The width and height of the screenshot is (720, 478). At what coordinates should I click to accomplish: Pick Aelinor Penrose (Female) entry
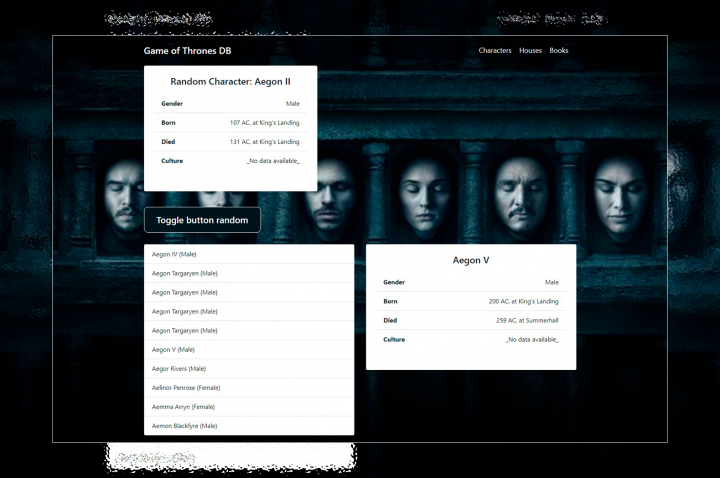coord(249,388)
